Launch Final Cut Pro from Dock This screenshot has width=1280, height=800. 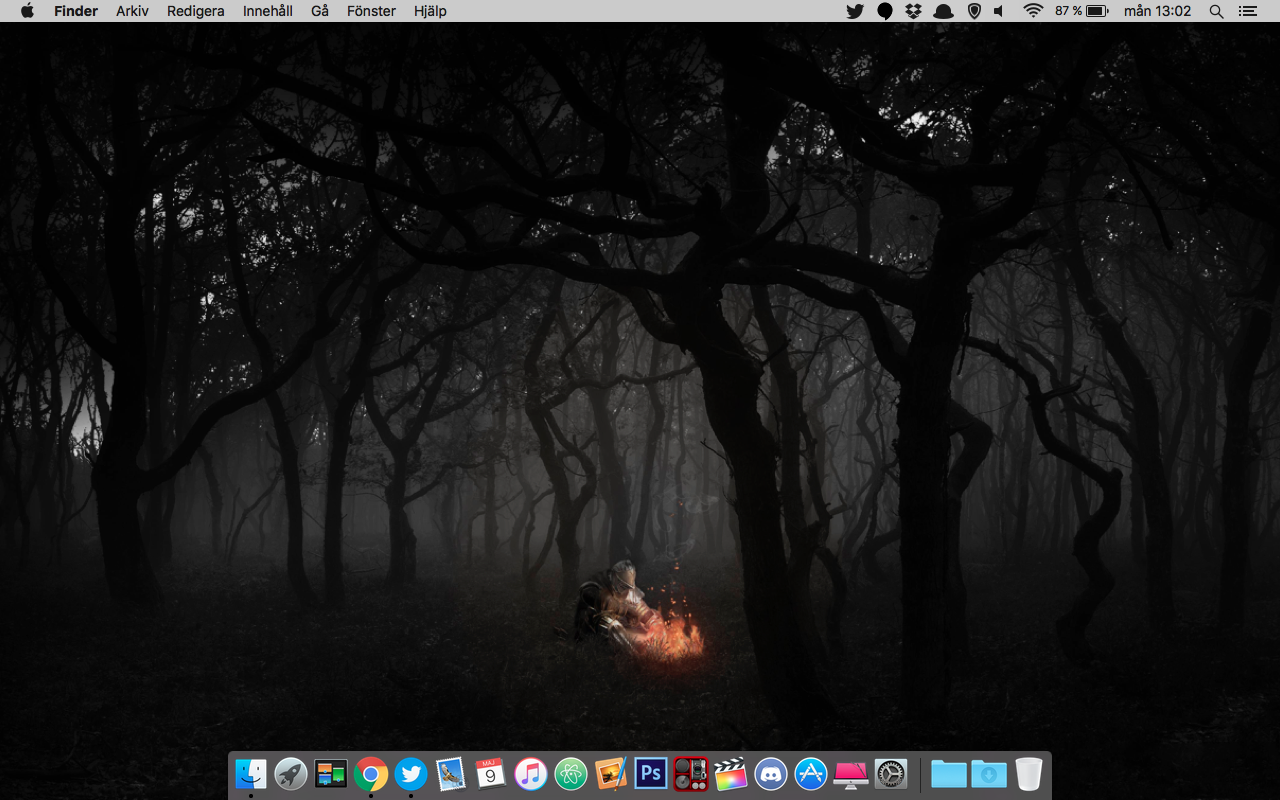731,774
